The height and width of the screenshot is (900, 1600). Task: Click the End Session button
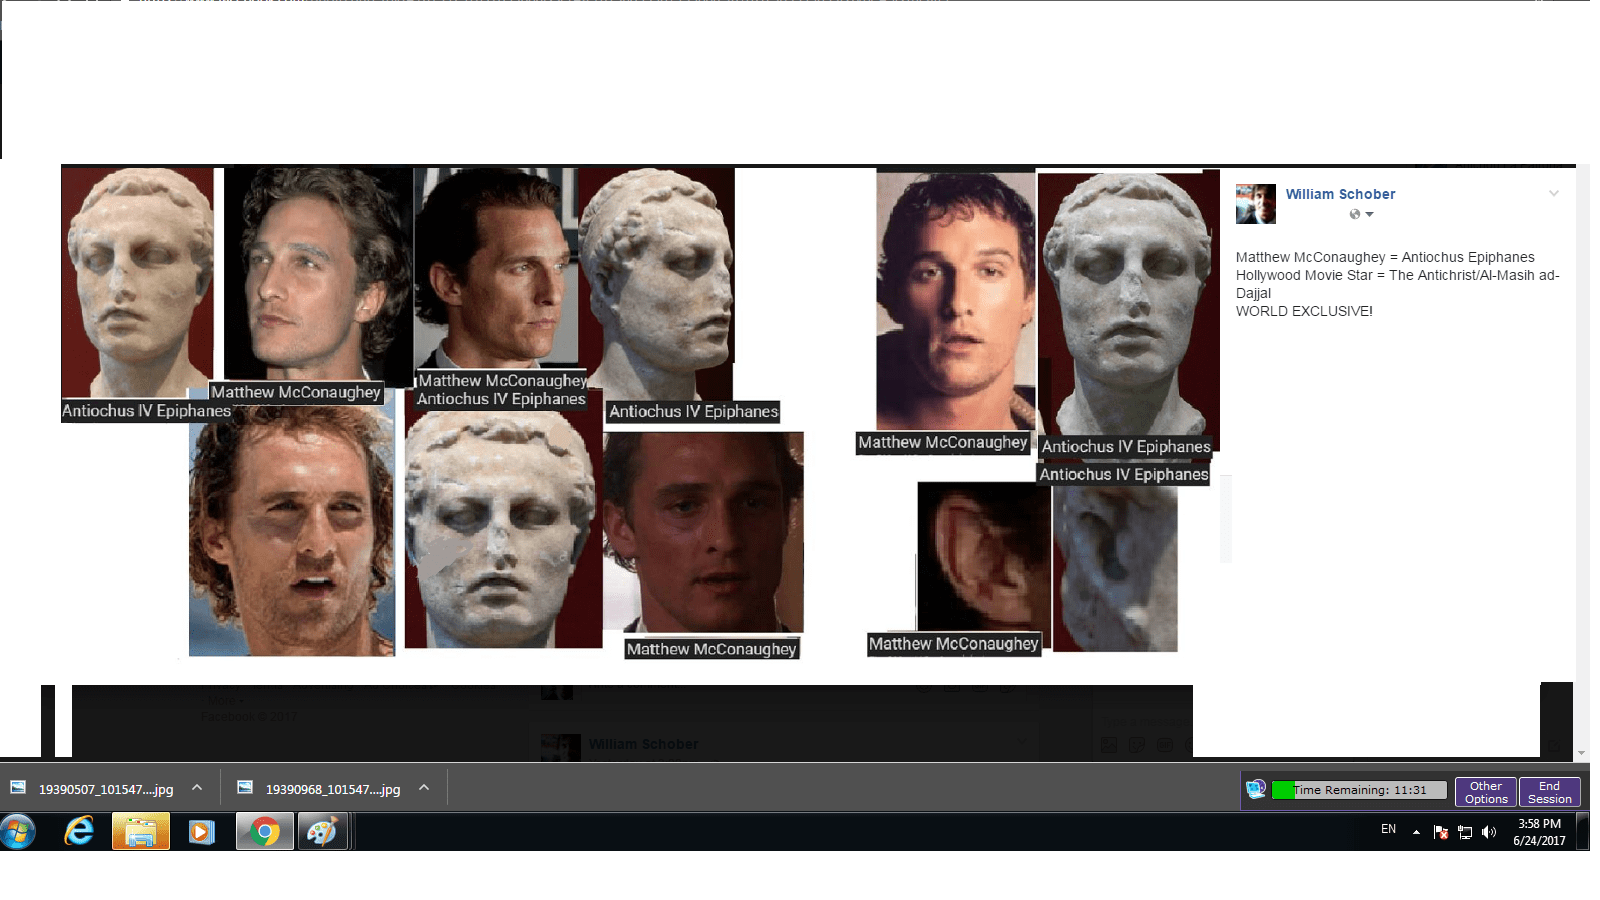click(x=1549, y=792)
